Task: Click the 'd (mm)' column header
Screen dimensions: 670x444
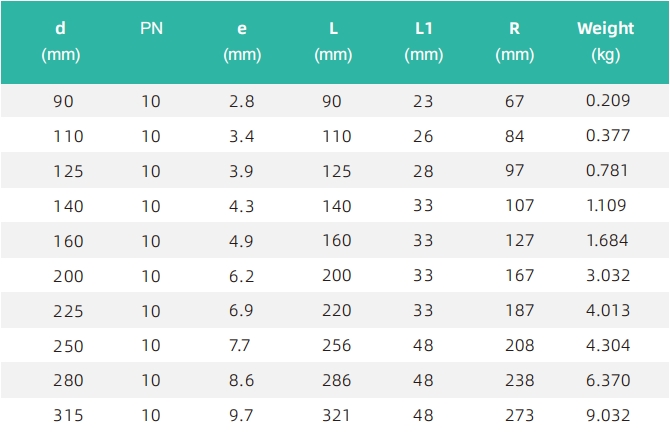Action: pyautogui.click(x=61, y=41)
